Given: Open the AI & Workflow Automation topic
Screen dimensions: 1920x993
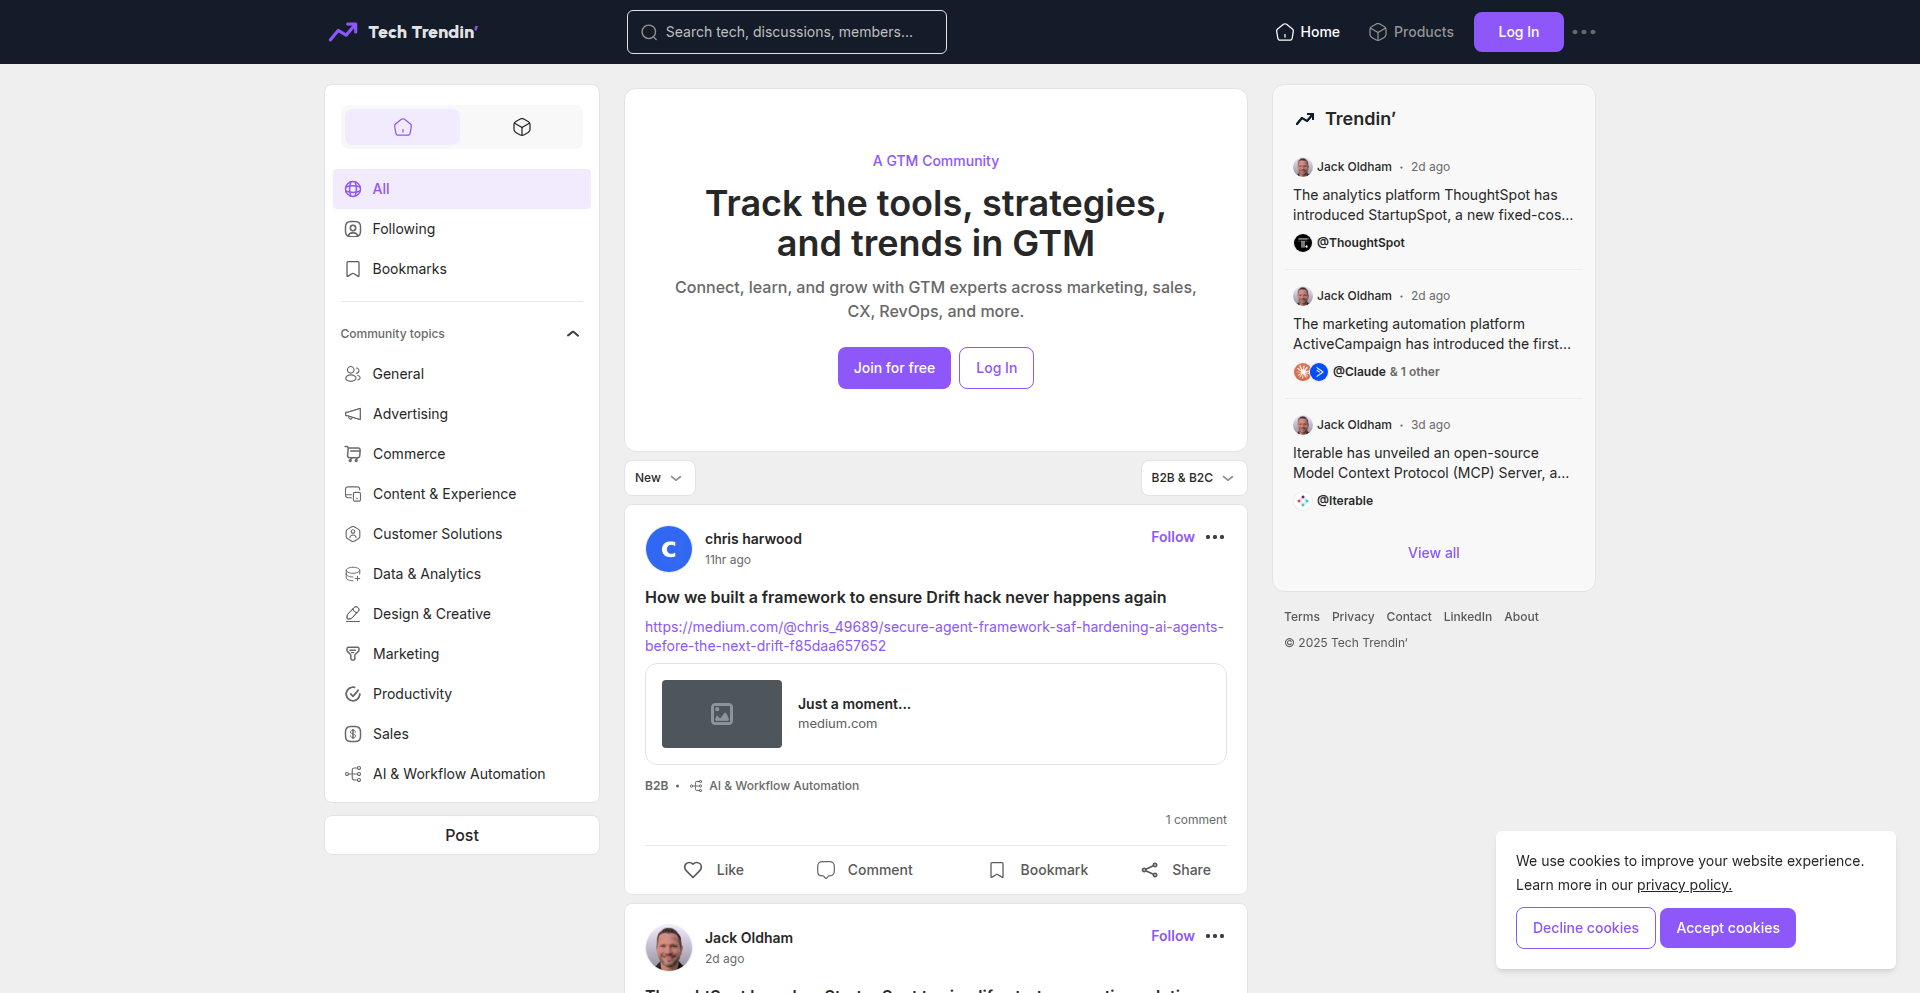Looking at the screenshot, I should (x=459, y=774).
